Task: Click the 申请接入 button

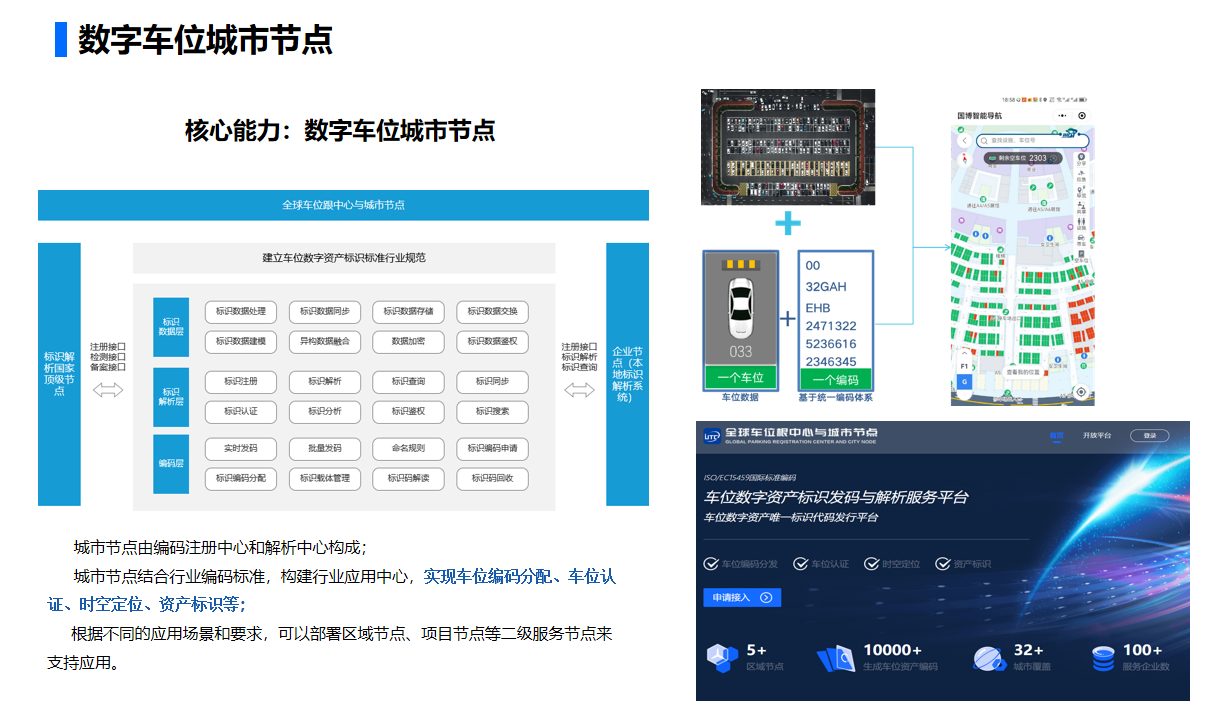Action: coord(740,597)
